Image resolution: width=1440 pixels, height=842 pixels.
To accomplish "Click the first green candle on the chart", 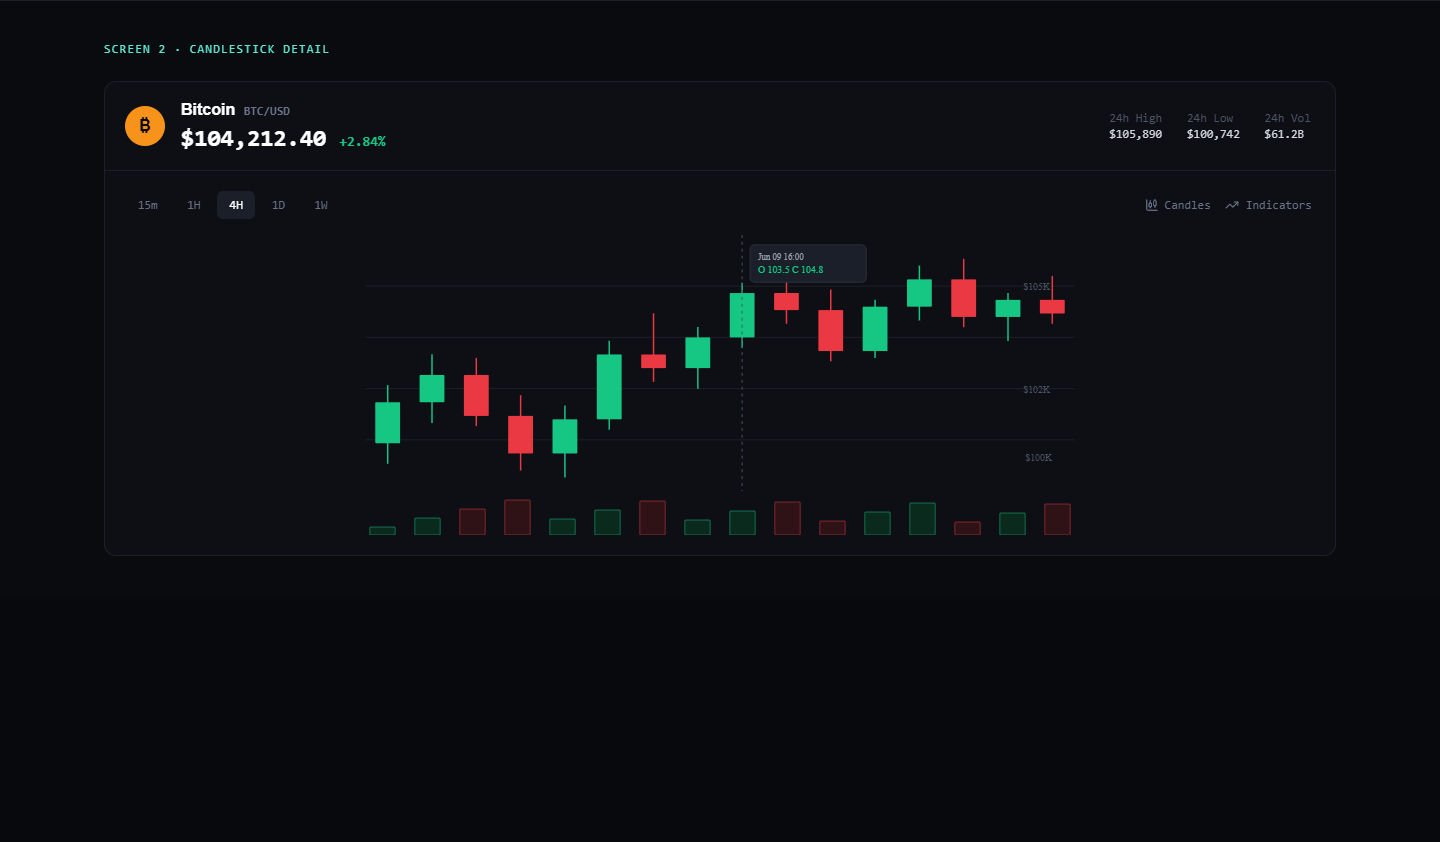I will pos(388,423).
